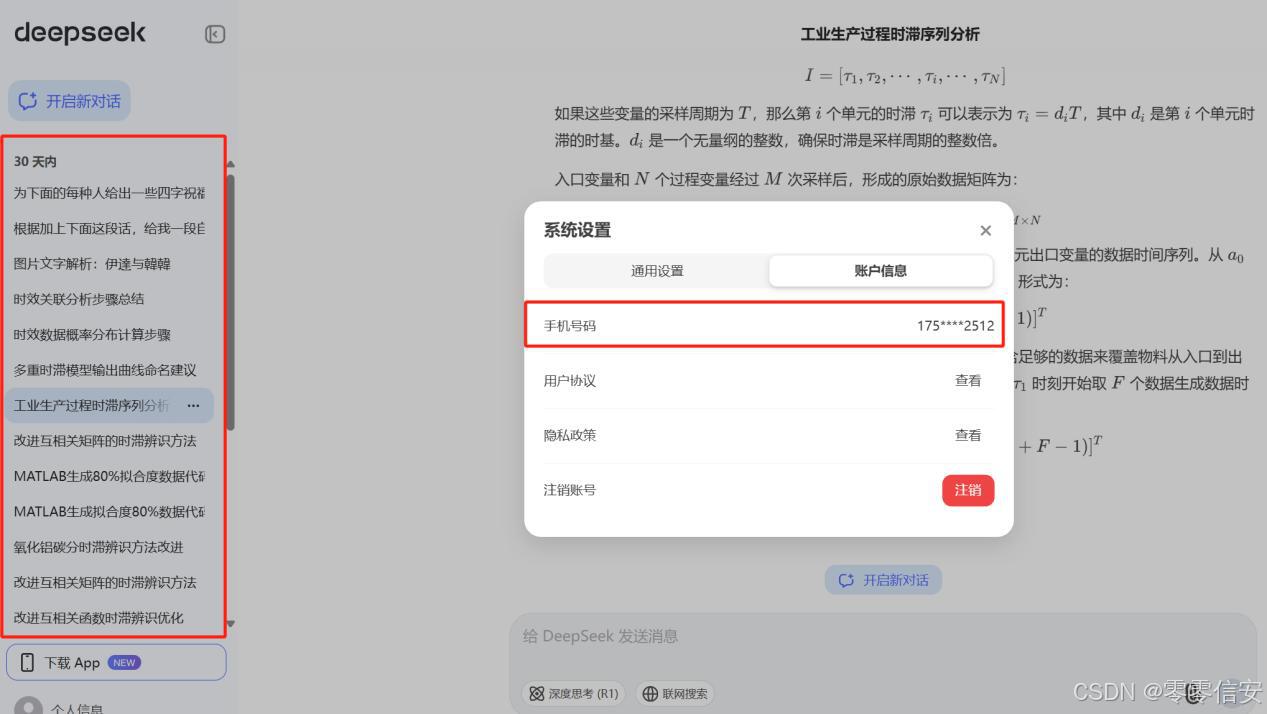The width and height of the screenshot is (1267, 714).
Task: Collapse the sidebar using the toggle icon
Action: (x=215, y=34)
